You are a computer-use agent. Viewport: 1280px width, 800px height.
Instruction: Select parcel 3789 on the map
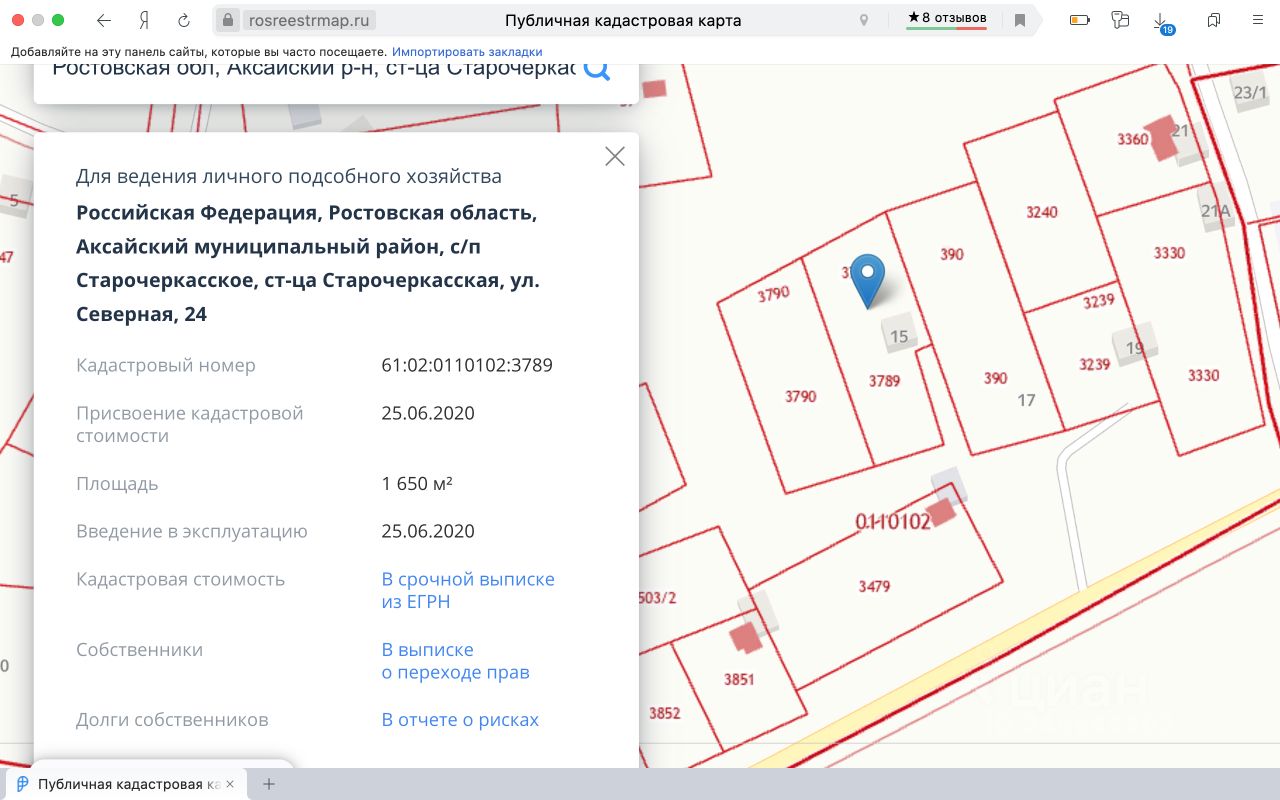884,381
